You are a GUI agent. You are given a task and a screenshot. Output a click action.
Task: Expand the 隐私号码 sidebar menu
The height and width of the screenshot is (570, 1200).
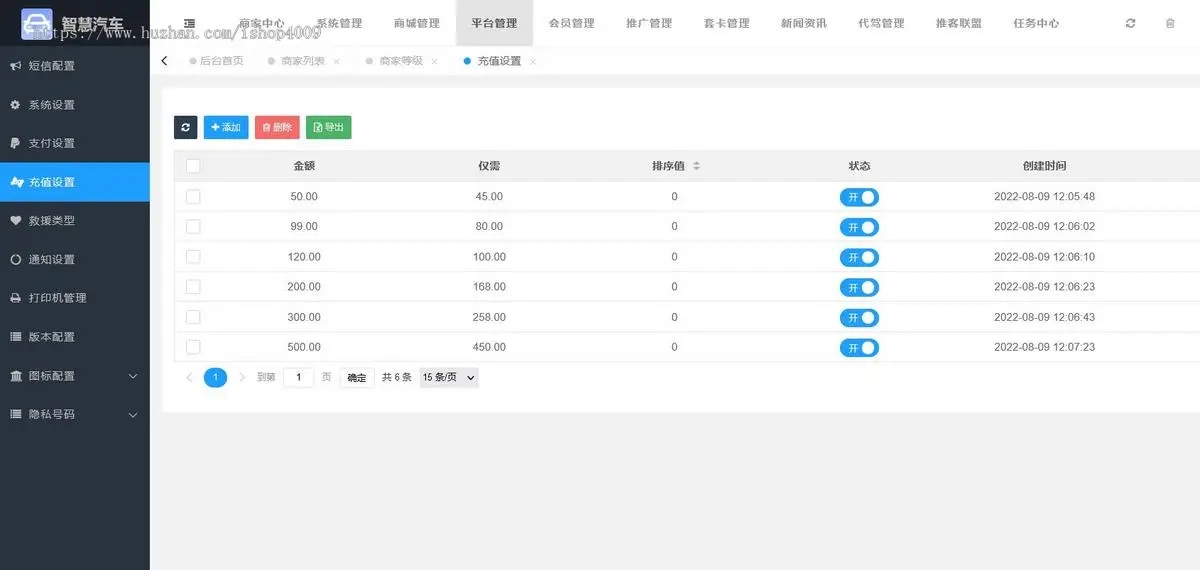coord(133,414)
